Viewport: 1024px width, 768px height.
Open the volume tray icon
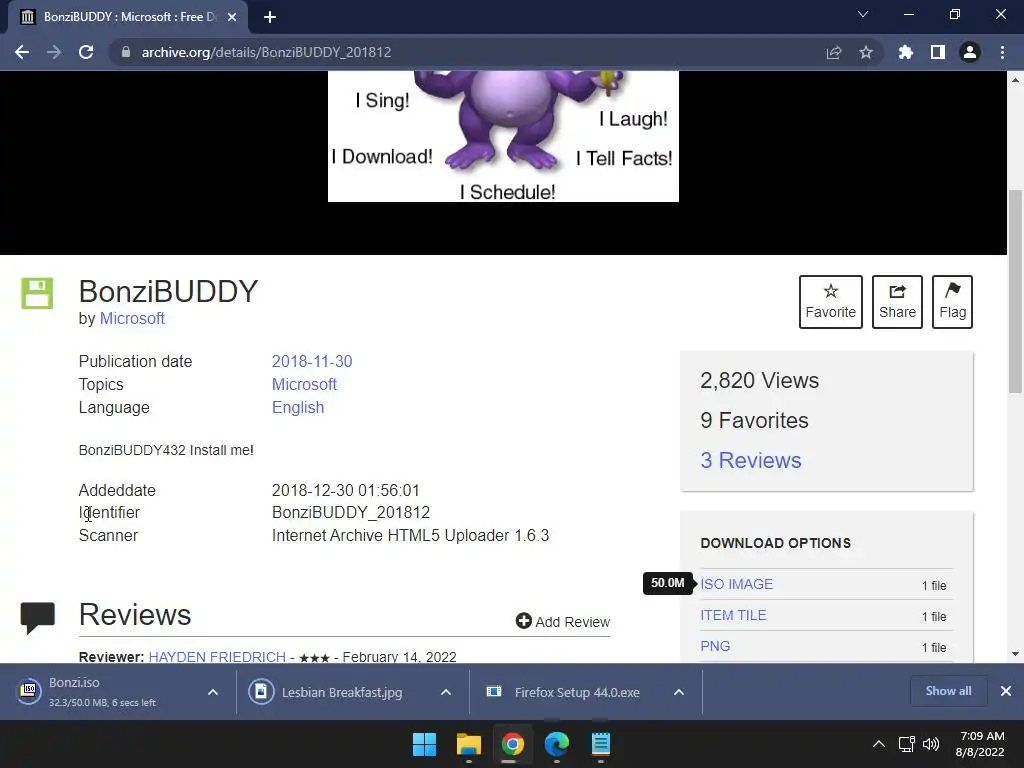(931, 744)
